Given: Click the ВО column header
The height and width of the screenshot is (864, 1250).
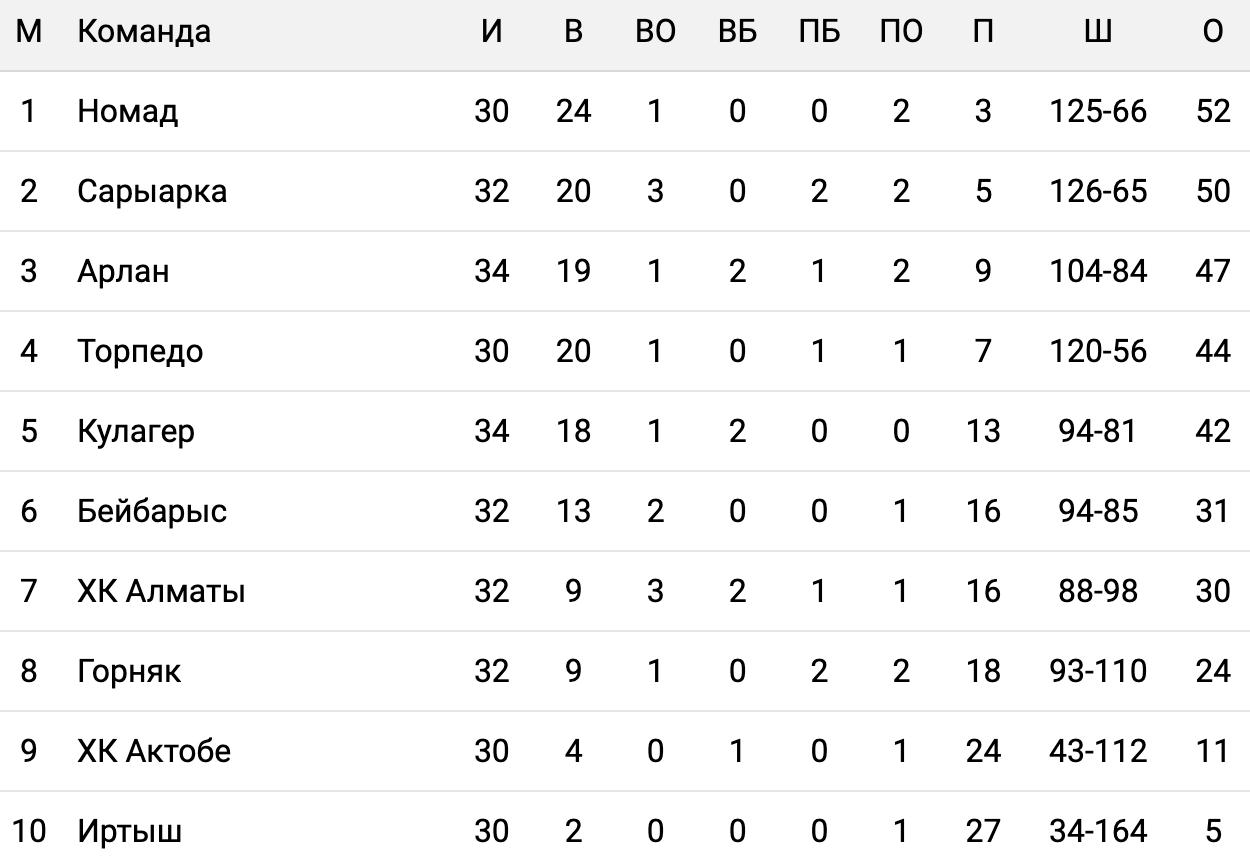Looking at the screenshot, I should (x=655, y=31).
